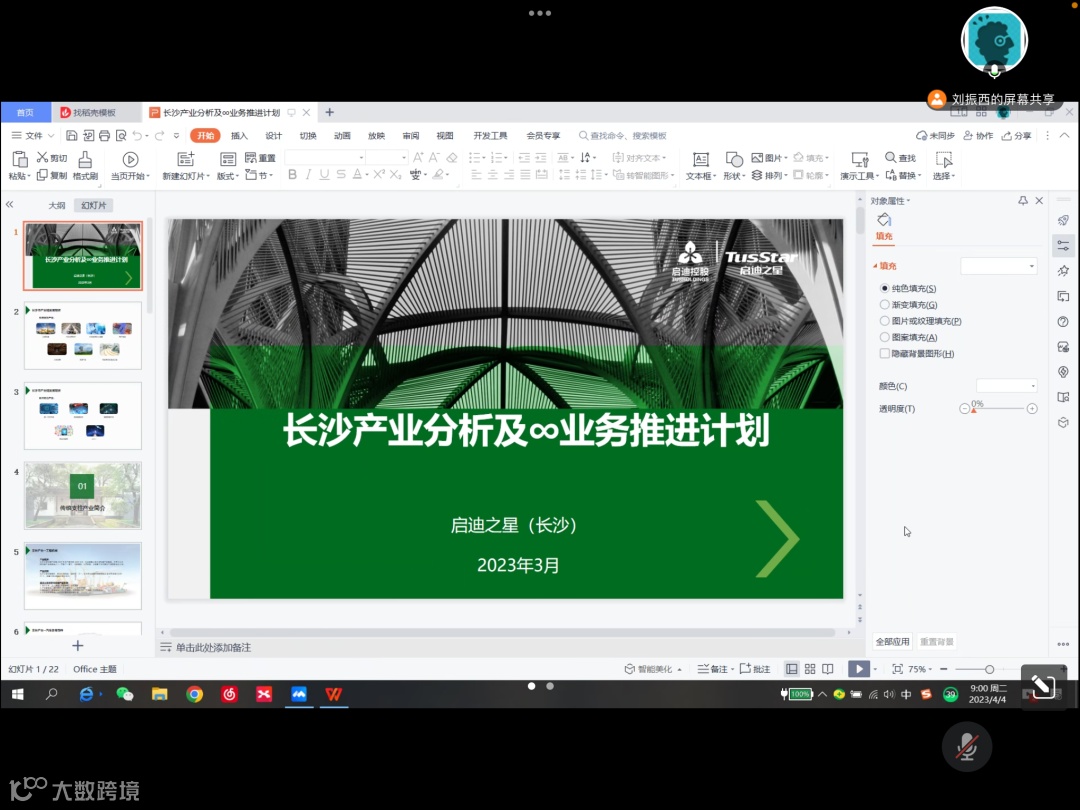
Task: Open the zoom percentage 75% dropdown
Action: point(920,669)
